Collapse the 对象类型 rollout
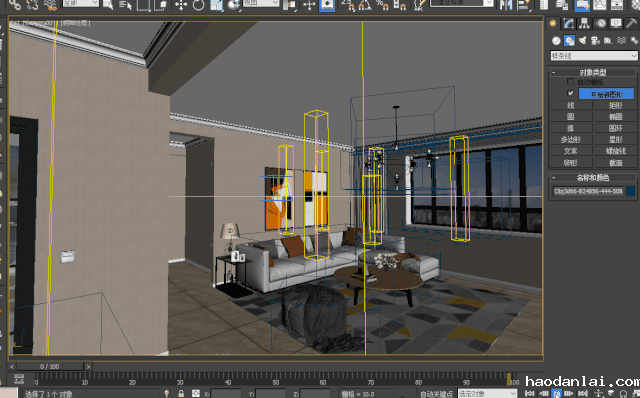This screenshot has height=398, width=640. [593, 73]
